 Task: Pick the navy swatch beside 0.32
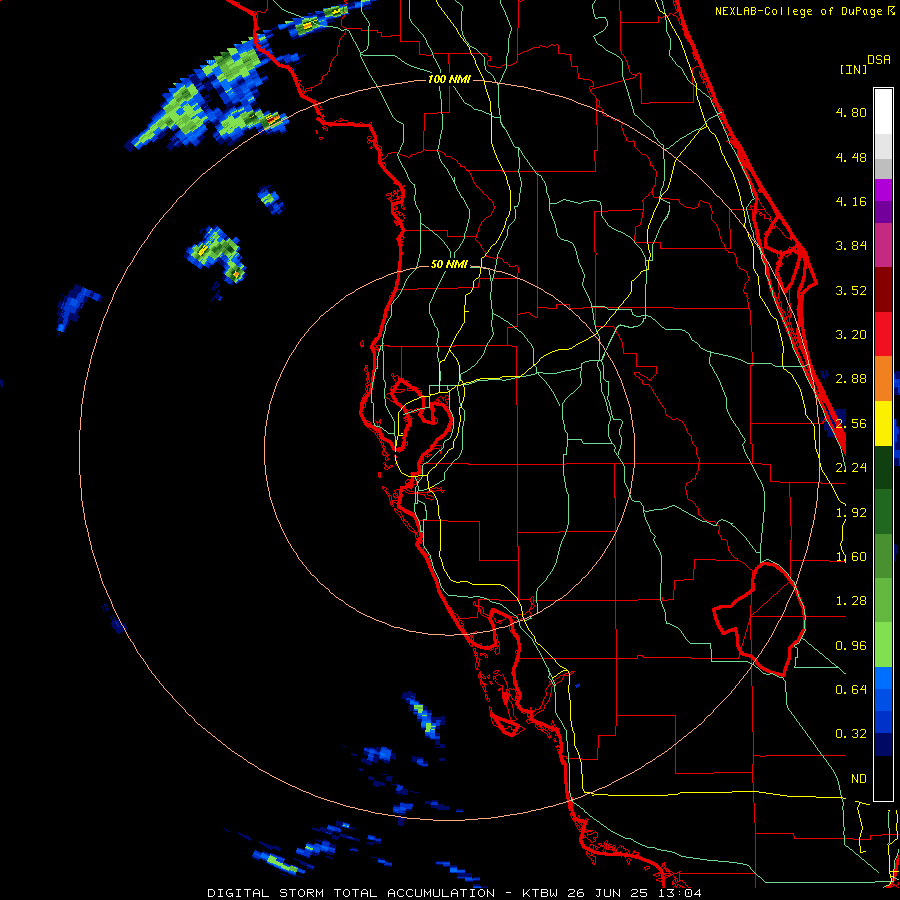pos(883,744)
